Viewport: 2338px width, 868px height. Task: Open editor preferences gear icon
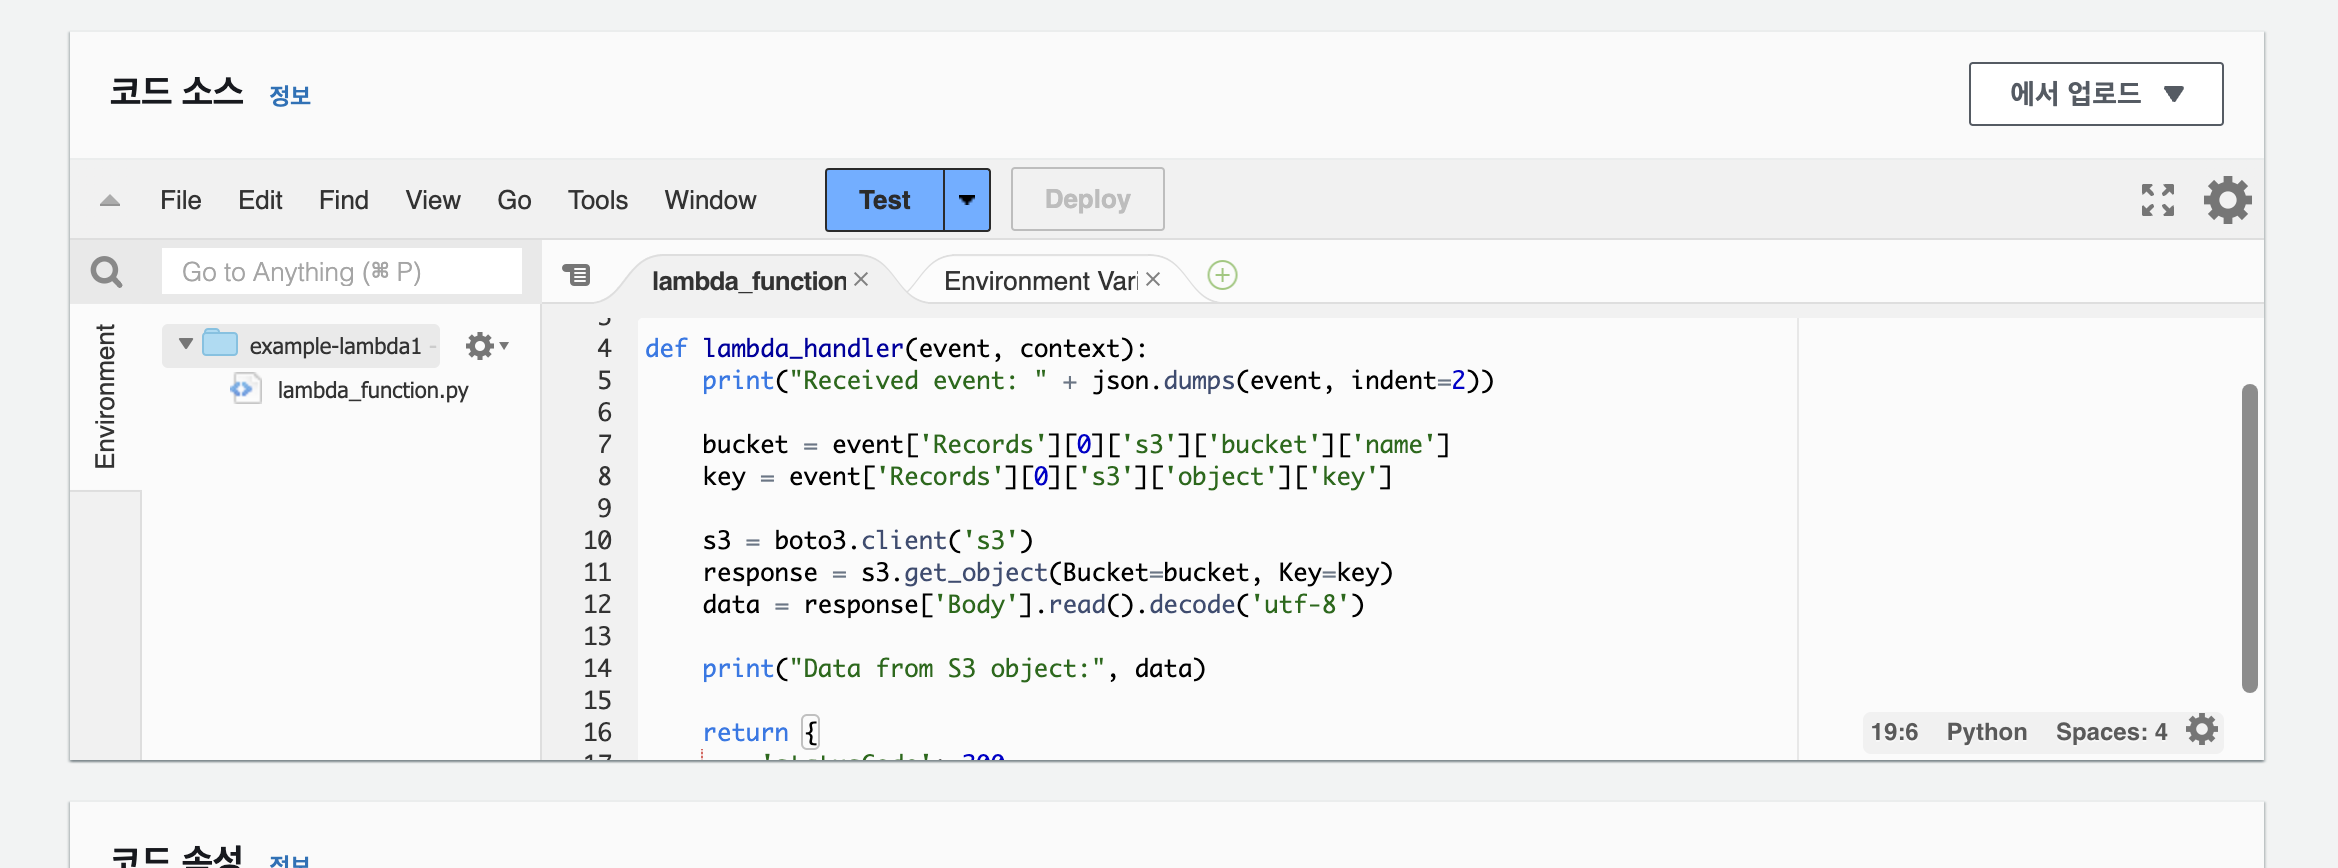2227,200
